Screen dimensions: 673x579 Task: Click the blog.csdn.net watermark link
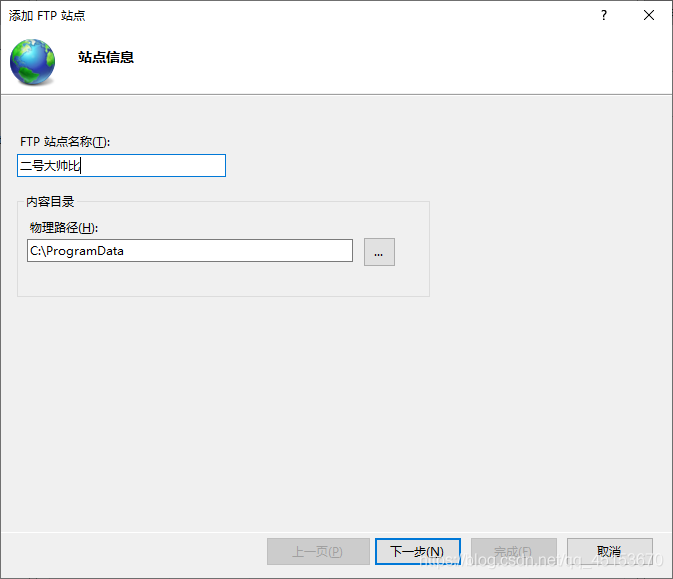[x=542, y=560]
